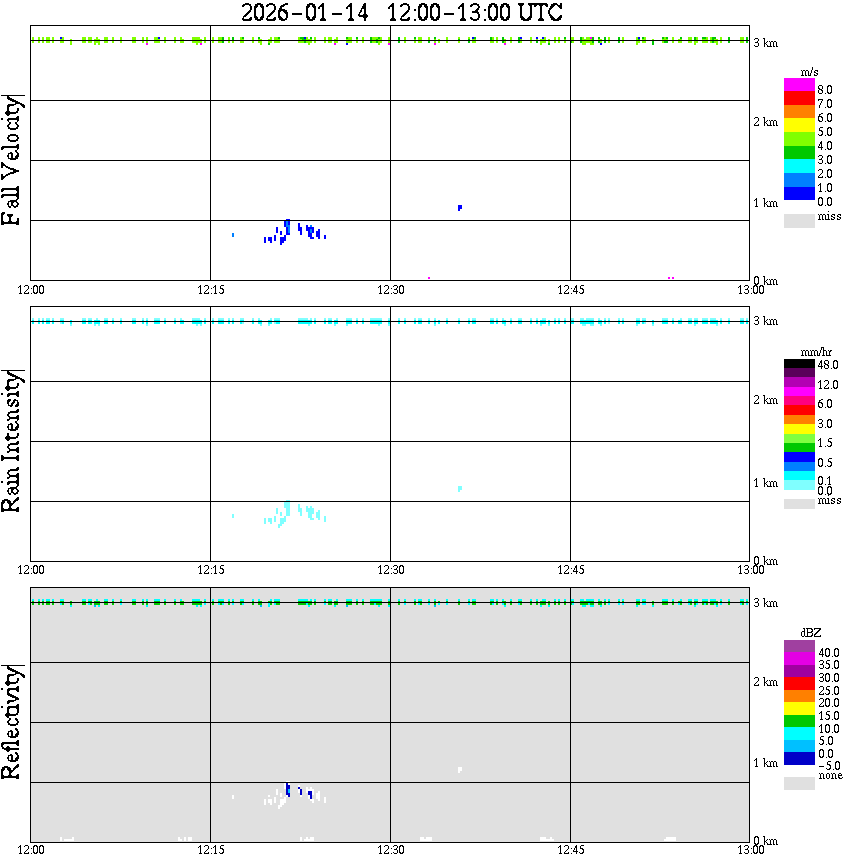850x868 pixels.
Task: Select the m/s unit label
Action: 809,72
